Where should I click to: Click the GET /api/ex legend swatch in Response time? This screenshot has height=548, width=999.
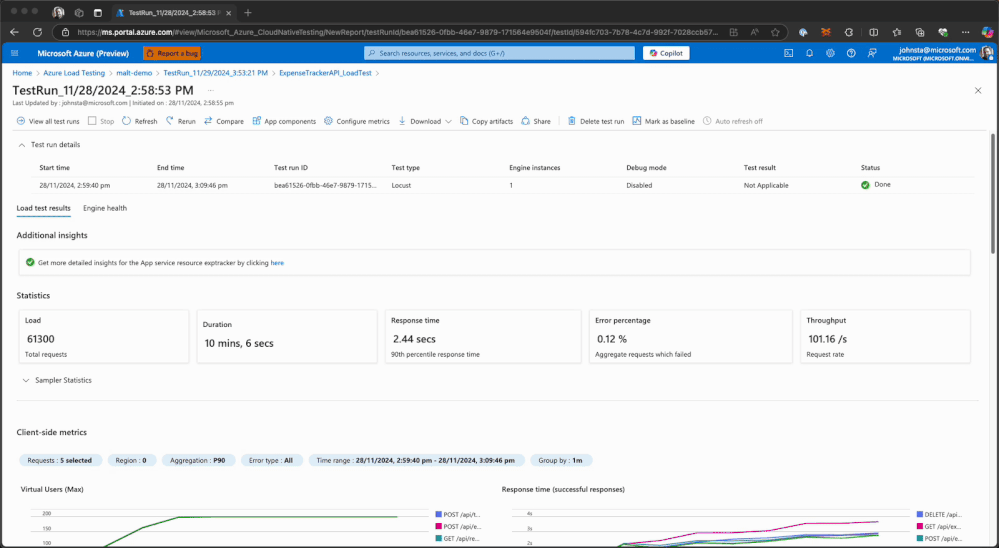coord(920,526)
